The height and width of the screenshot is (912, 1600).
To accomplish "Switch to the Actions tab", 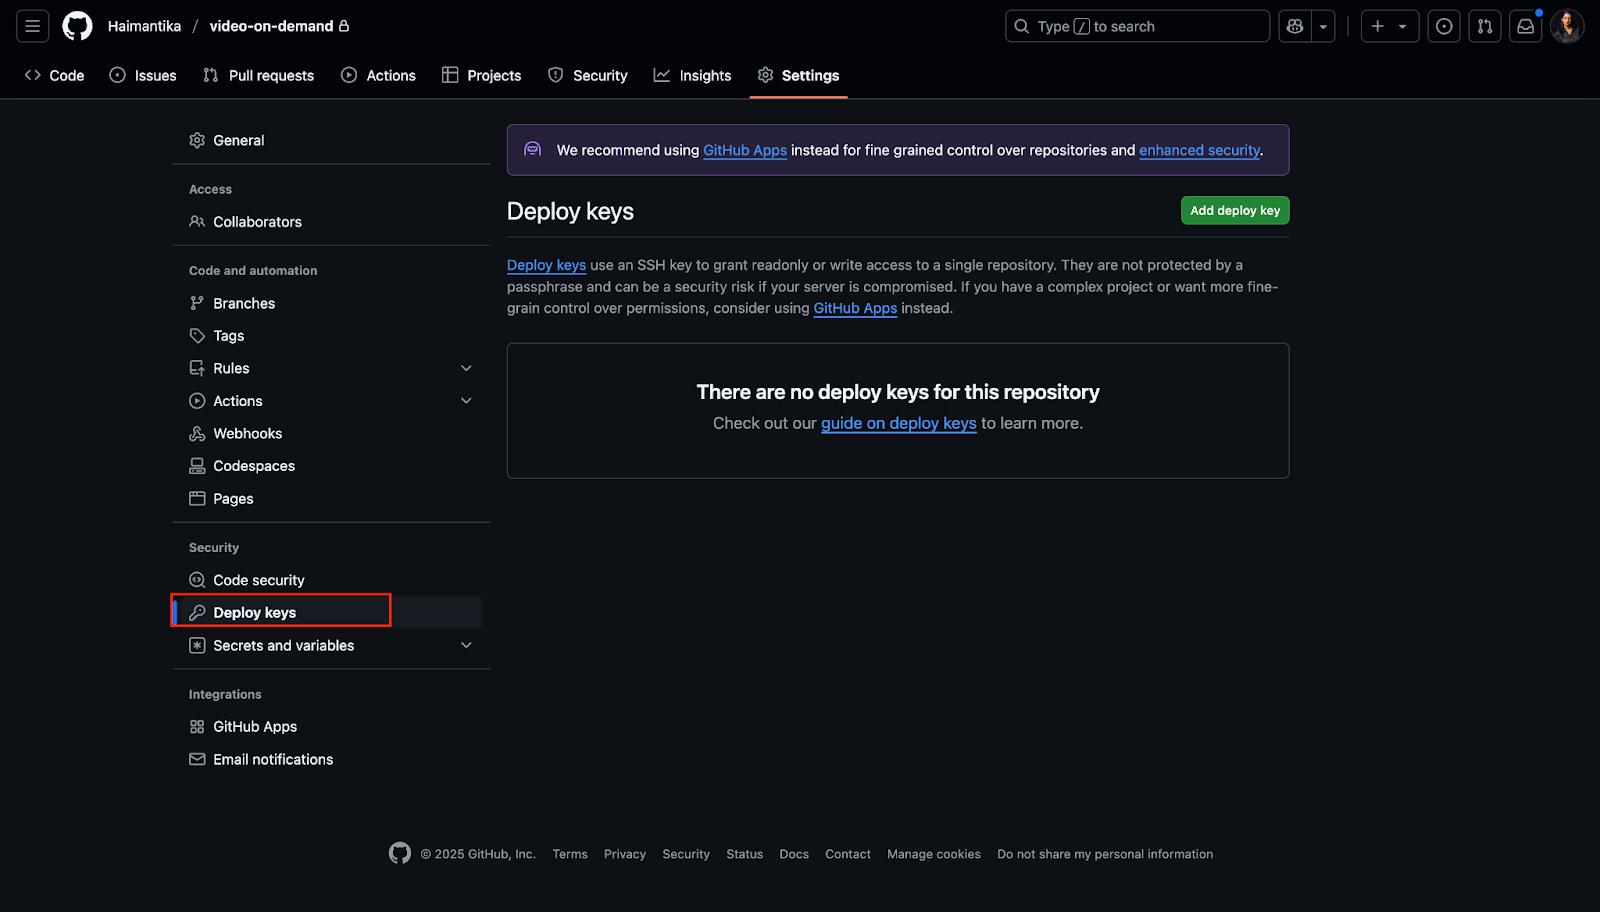I will click(x=378, y=75).
